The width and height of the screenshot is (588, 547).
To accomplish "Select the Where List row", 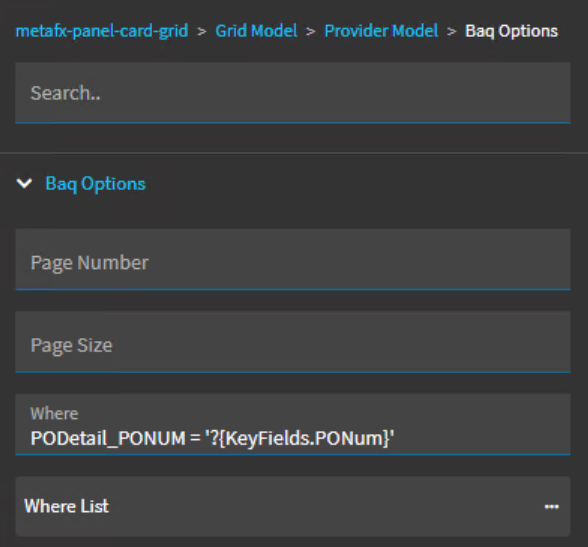I will click(293, 507).
